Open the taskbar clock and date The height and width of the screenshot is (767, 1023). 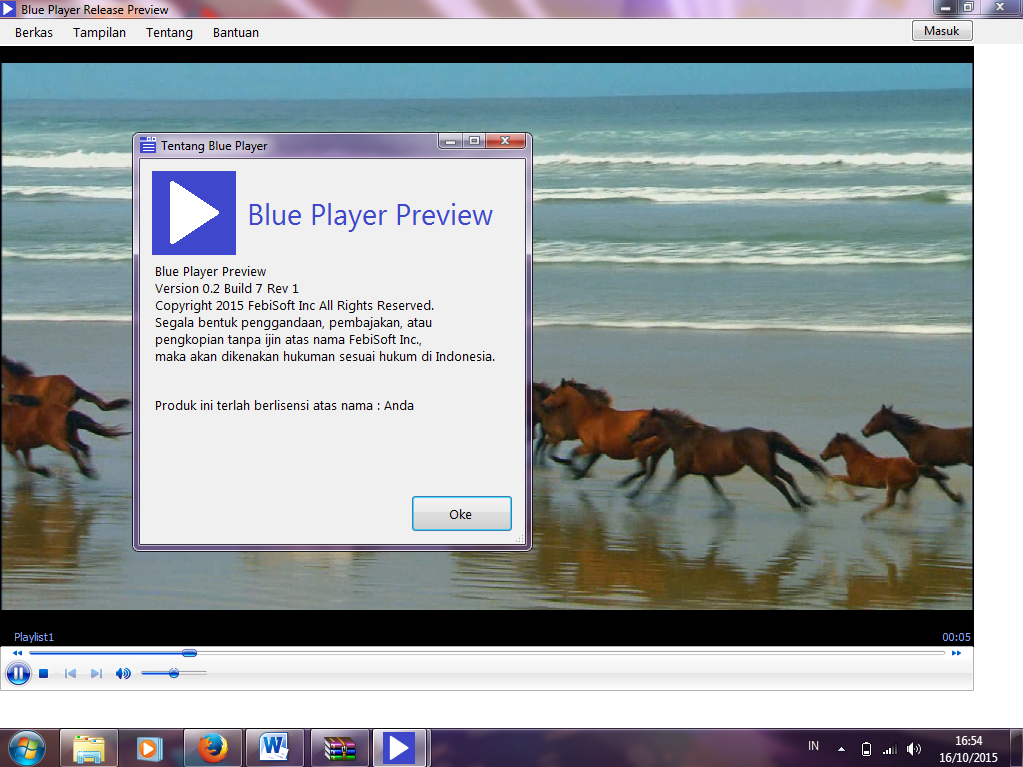pos(968,749)
